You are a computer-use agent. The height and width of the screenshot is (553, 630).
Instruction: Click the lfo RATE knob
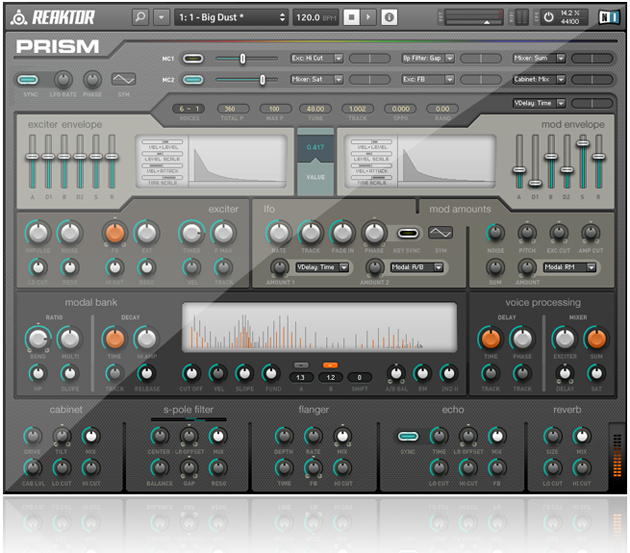pyautogui.click(x=278, y=233)
